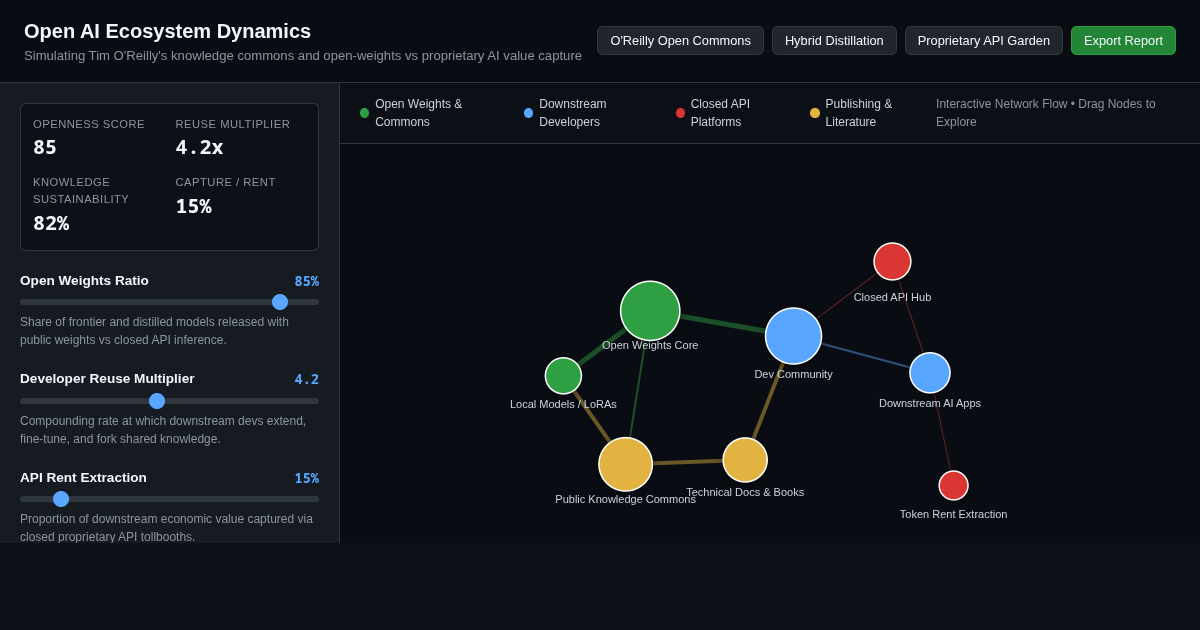Select the Token Rent Extraction node
Screen dimensions: 1200x630
pos(953,485)
